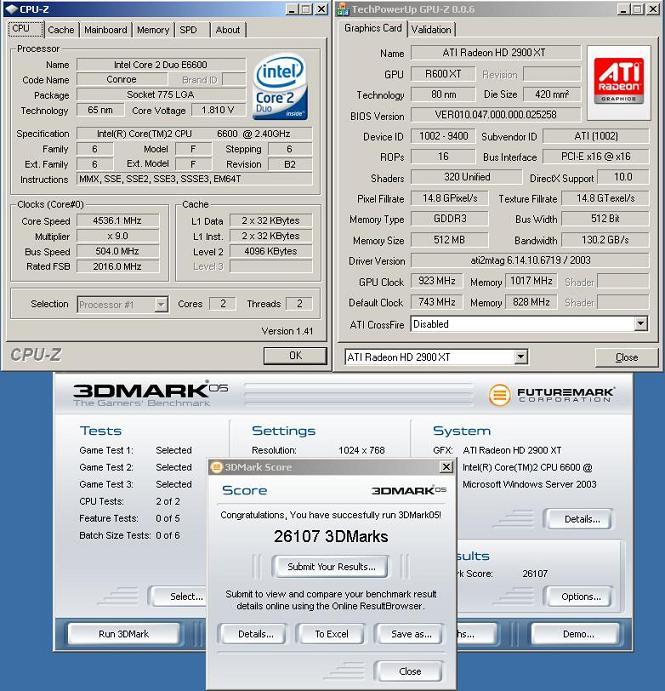Screen dimensions: 665x691
Task: Click Details in the Score dialog
Action: tap(255, 634)
